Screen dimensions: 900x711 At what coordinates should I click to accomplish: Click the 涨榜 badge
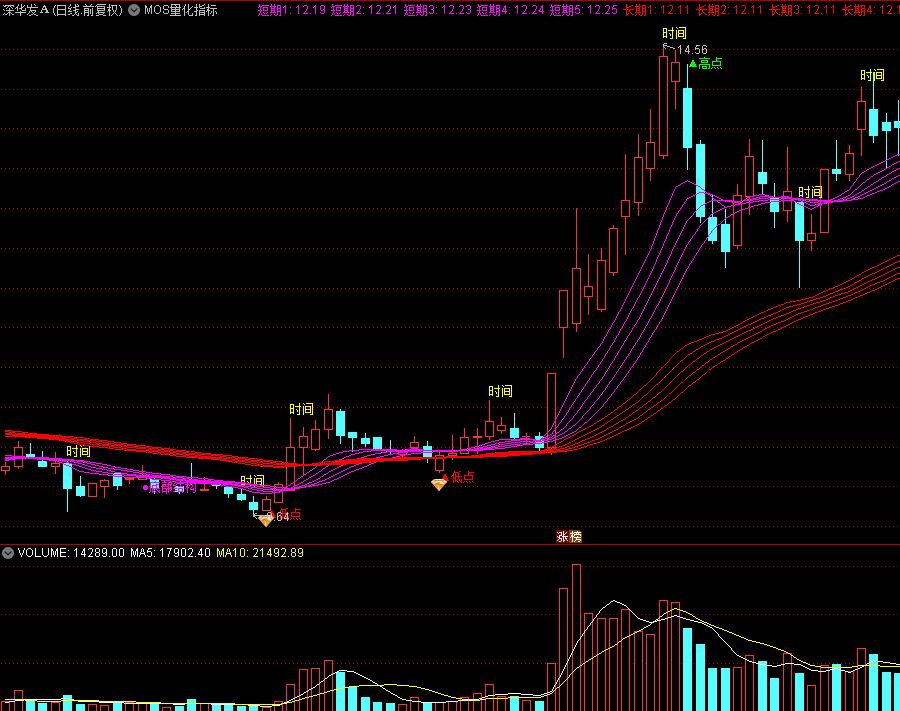click(x=569, y=537)
